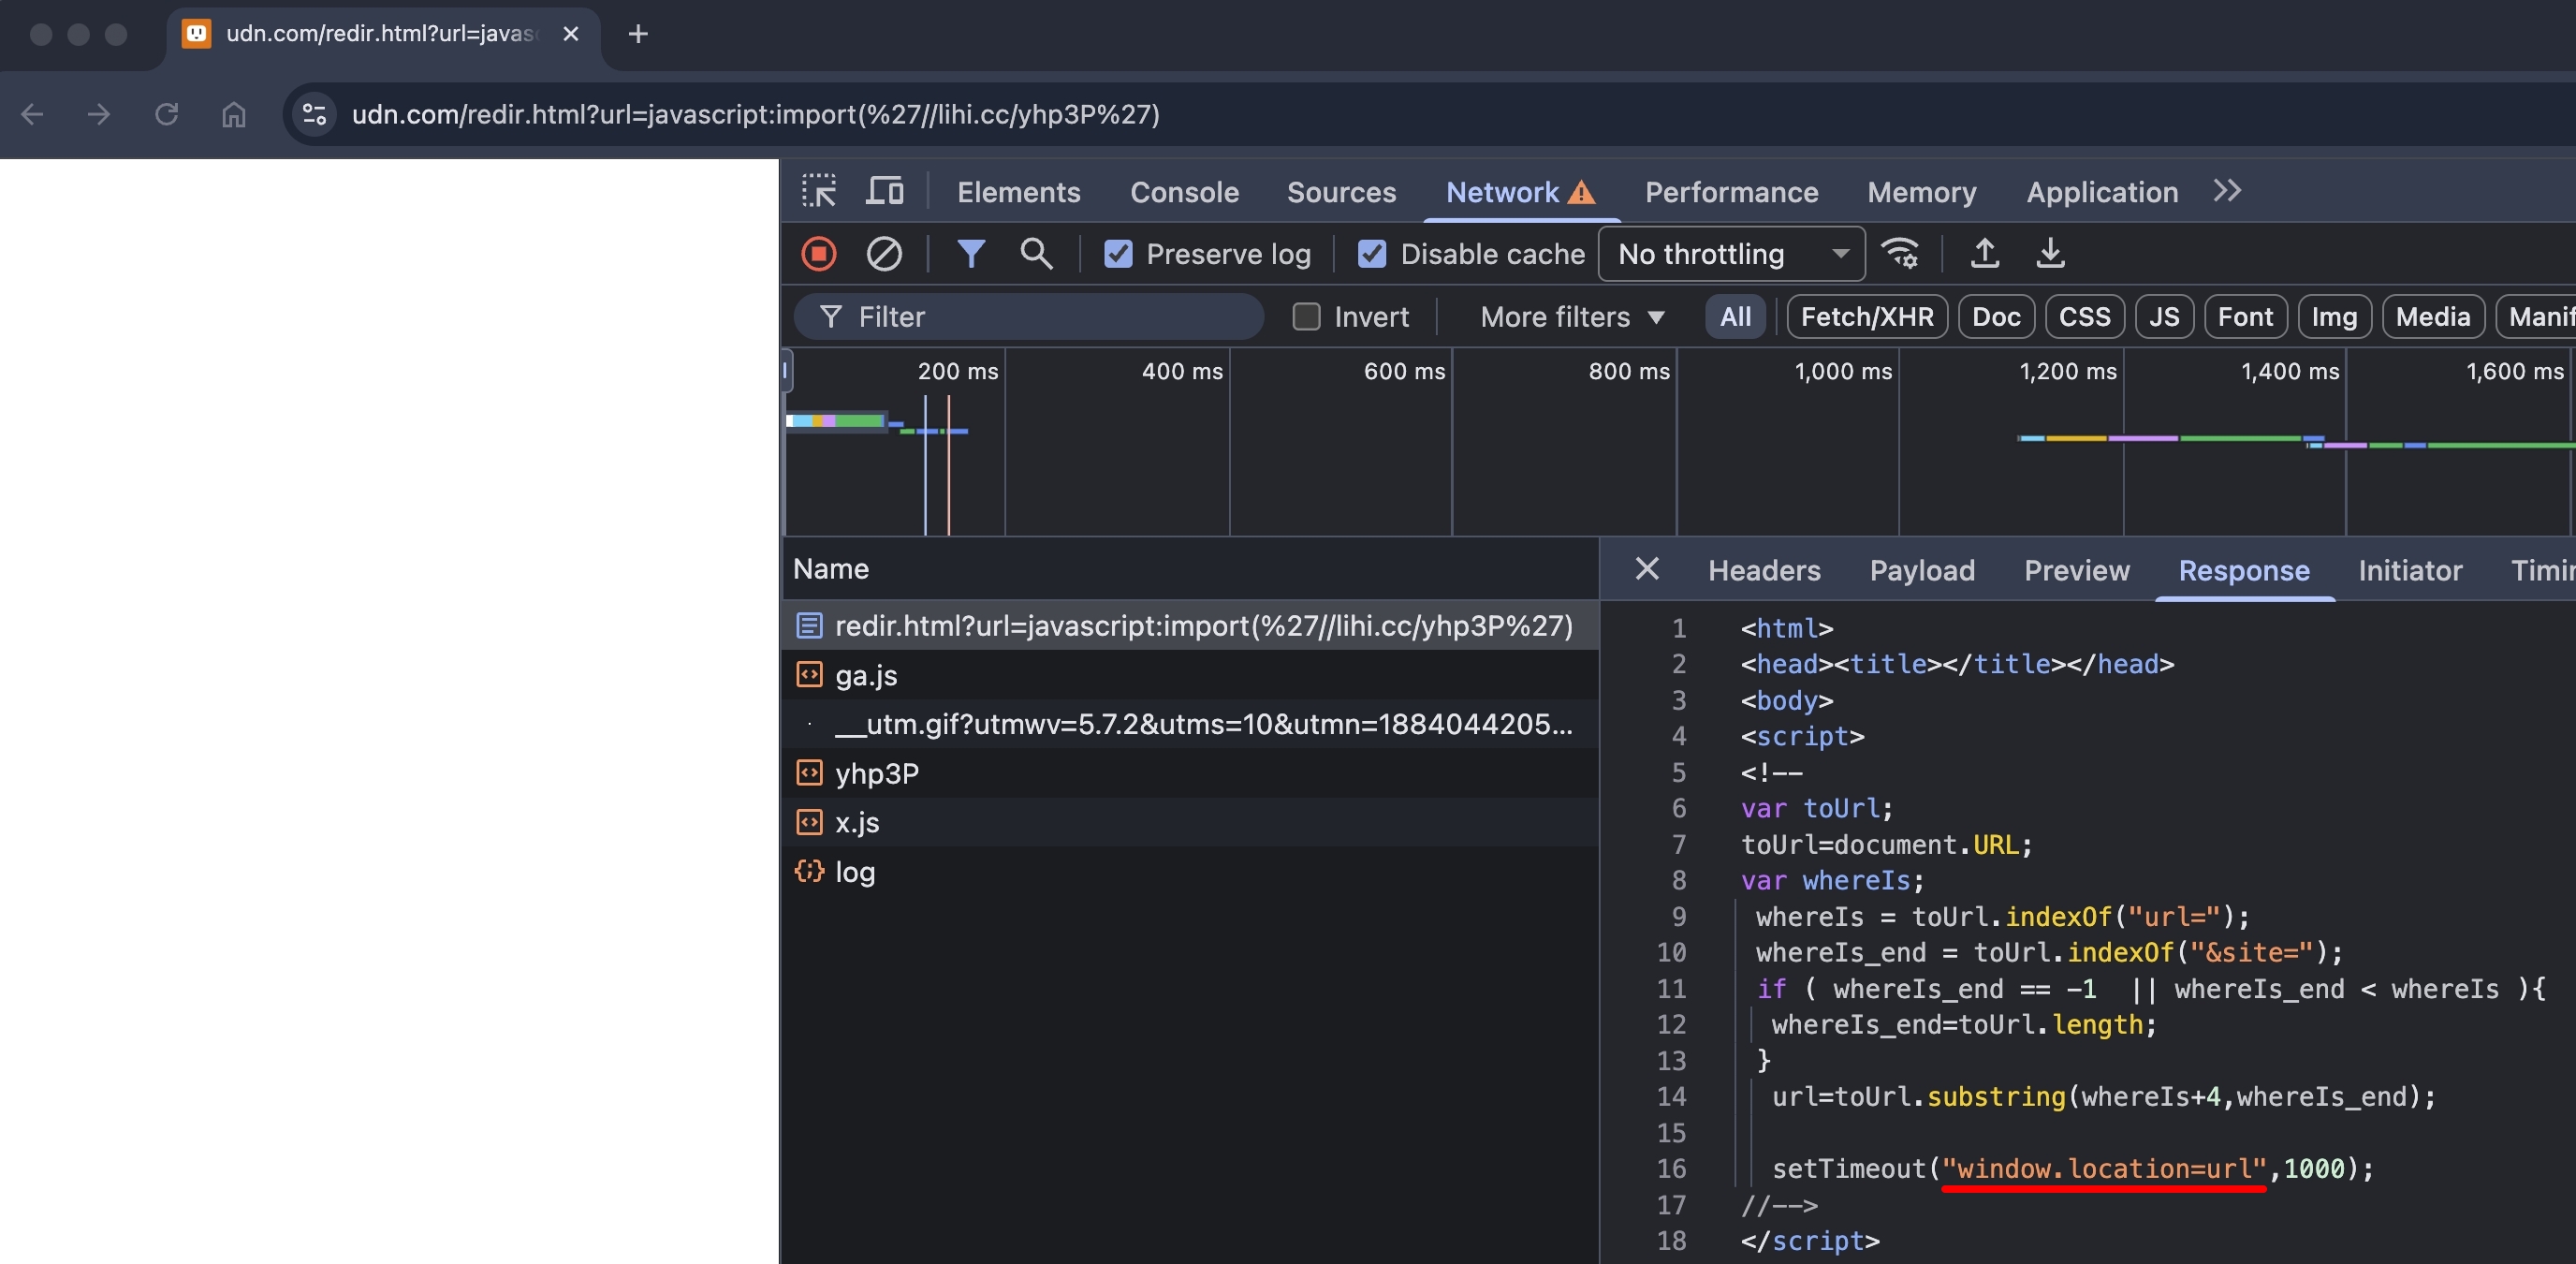This screenshot has width=2576, height=1264.
Task: Click the overview timeline left handle
Action: 786,371
